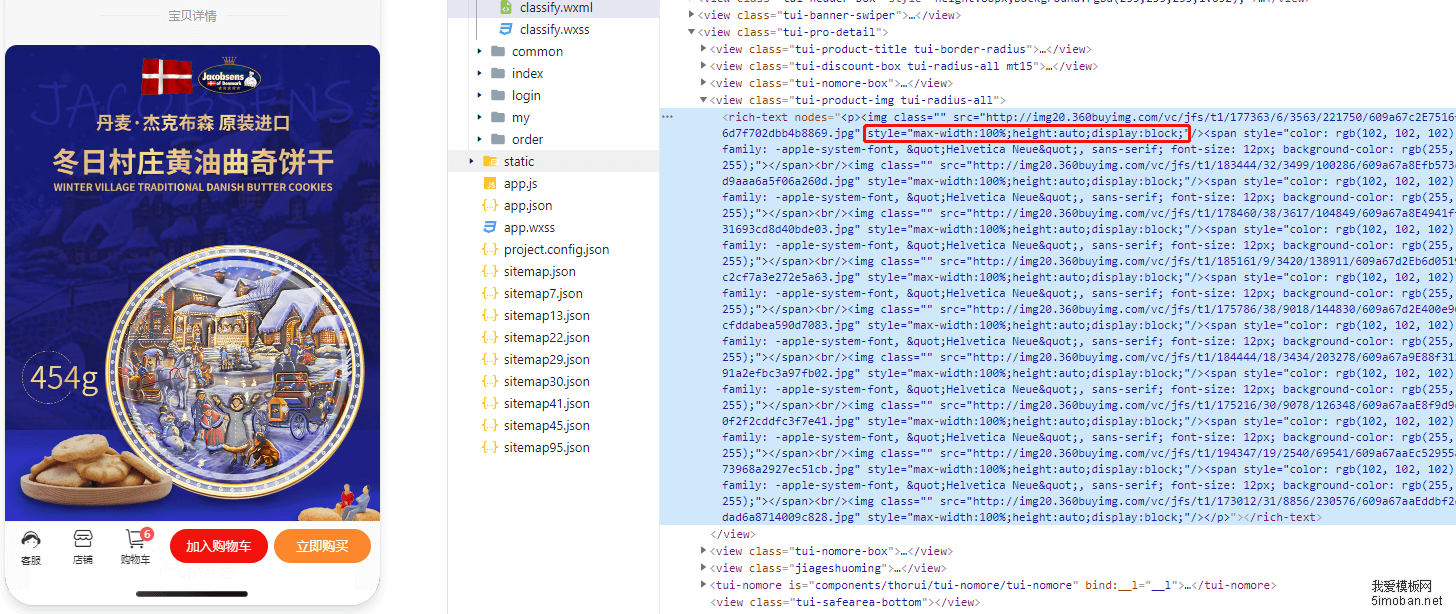Collapse the tui-product-img view node
1456x614 pixels.
tap(703, 100)
